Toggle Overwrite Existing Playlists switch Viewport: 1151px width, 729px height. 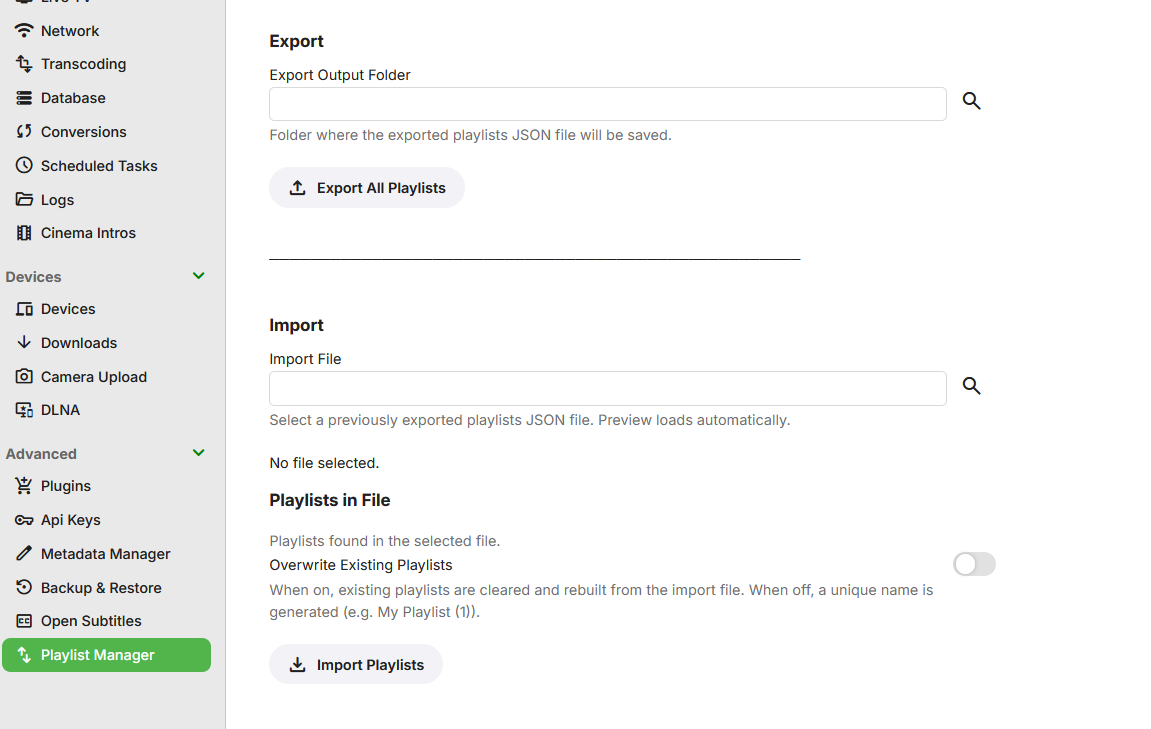974,564
